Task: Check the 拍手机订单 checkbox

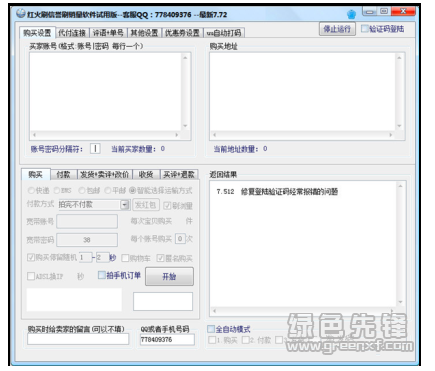Action: (x=102, y=275)
